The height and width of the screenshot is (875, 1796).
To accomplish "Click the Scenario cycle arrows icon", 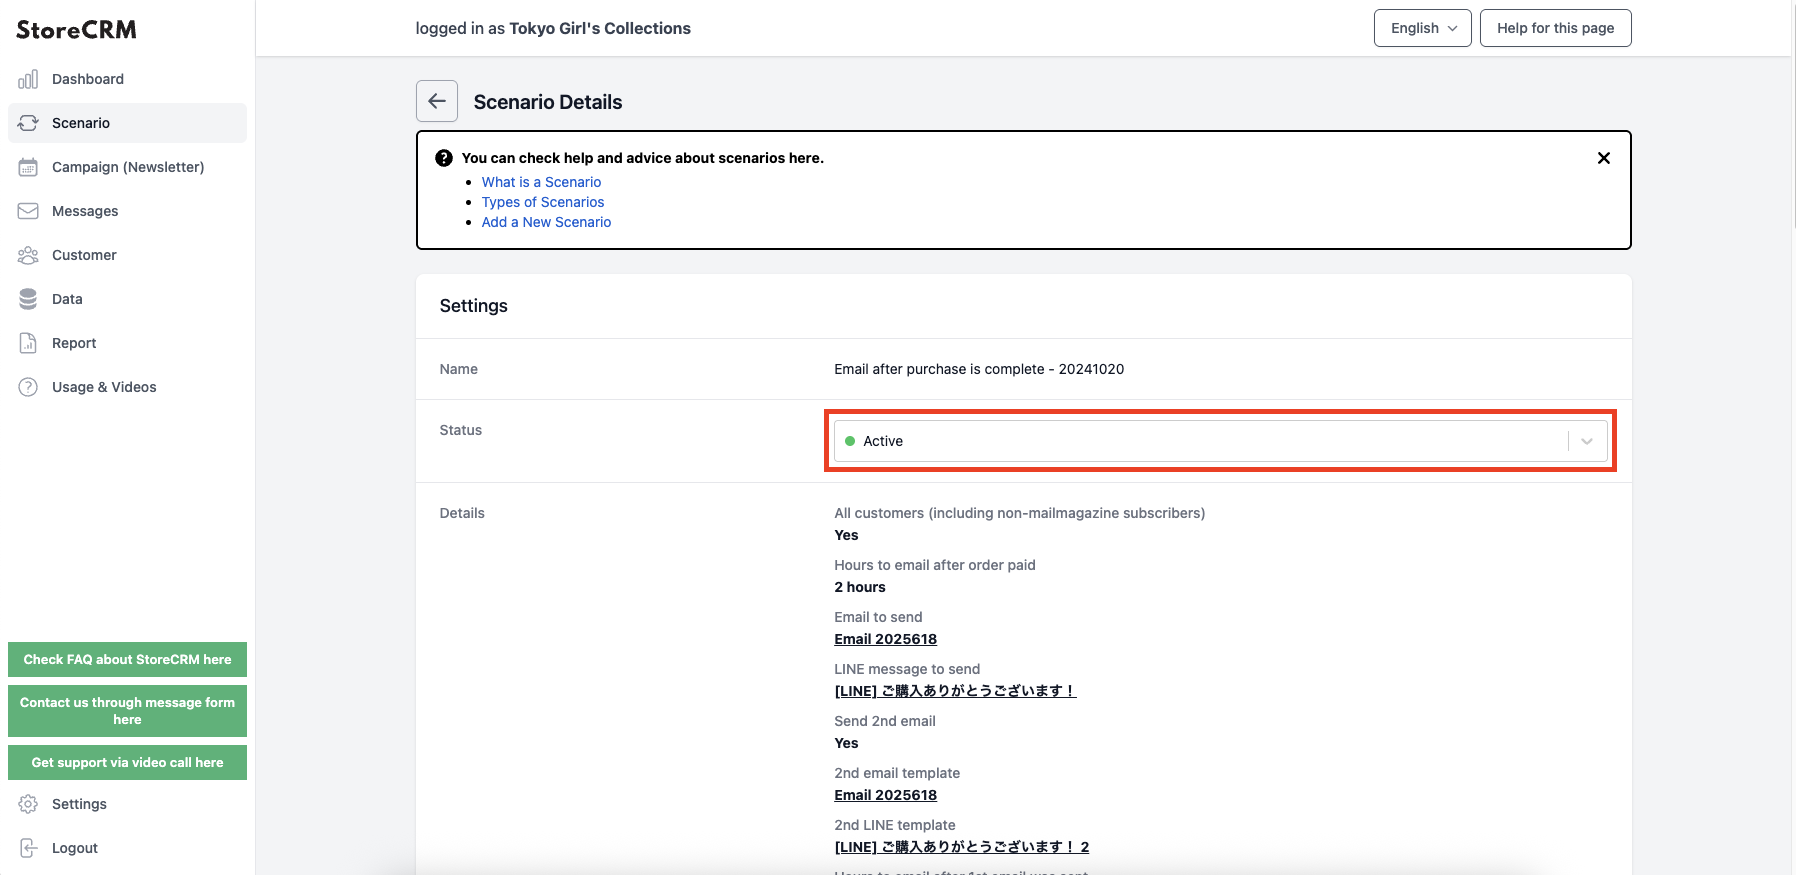I will (28, 123).
